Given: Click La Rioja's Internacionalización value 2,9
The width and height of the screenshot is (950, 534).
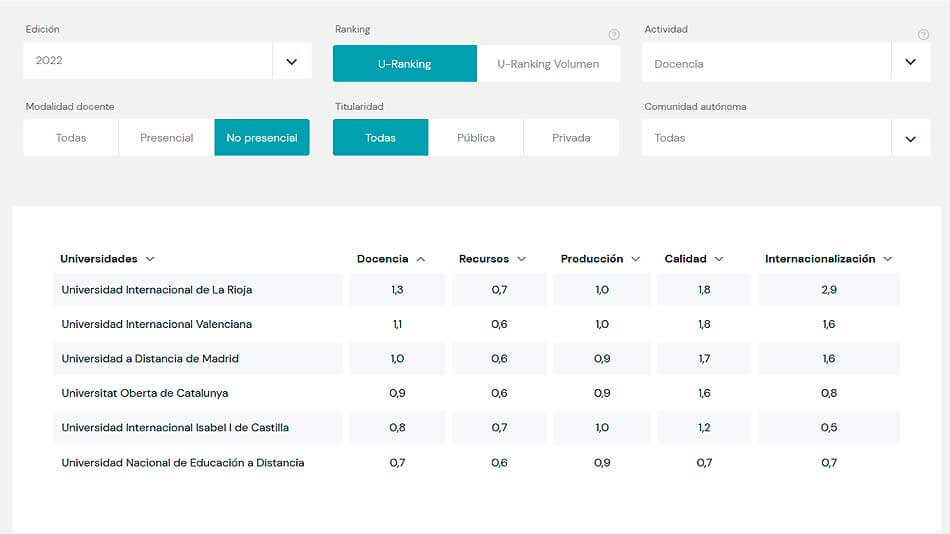Looking at the screenshot, I should pyautogui.click(x=829, y=290).
